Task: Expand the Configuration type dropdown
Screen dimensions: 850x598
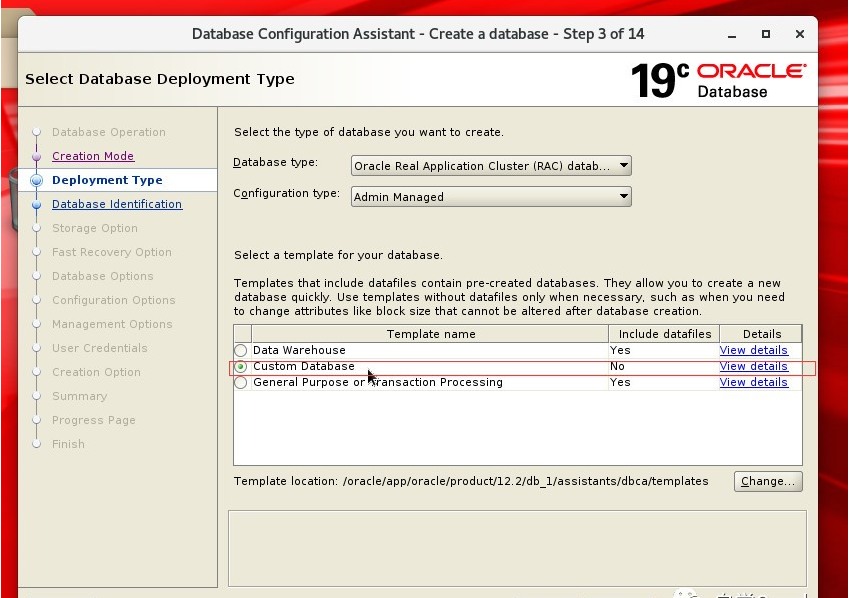Action: click(491, 197)
